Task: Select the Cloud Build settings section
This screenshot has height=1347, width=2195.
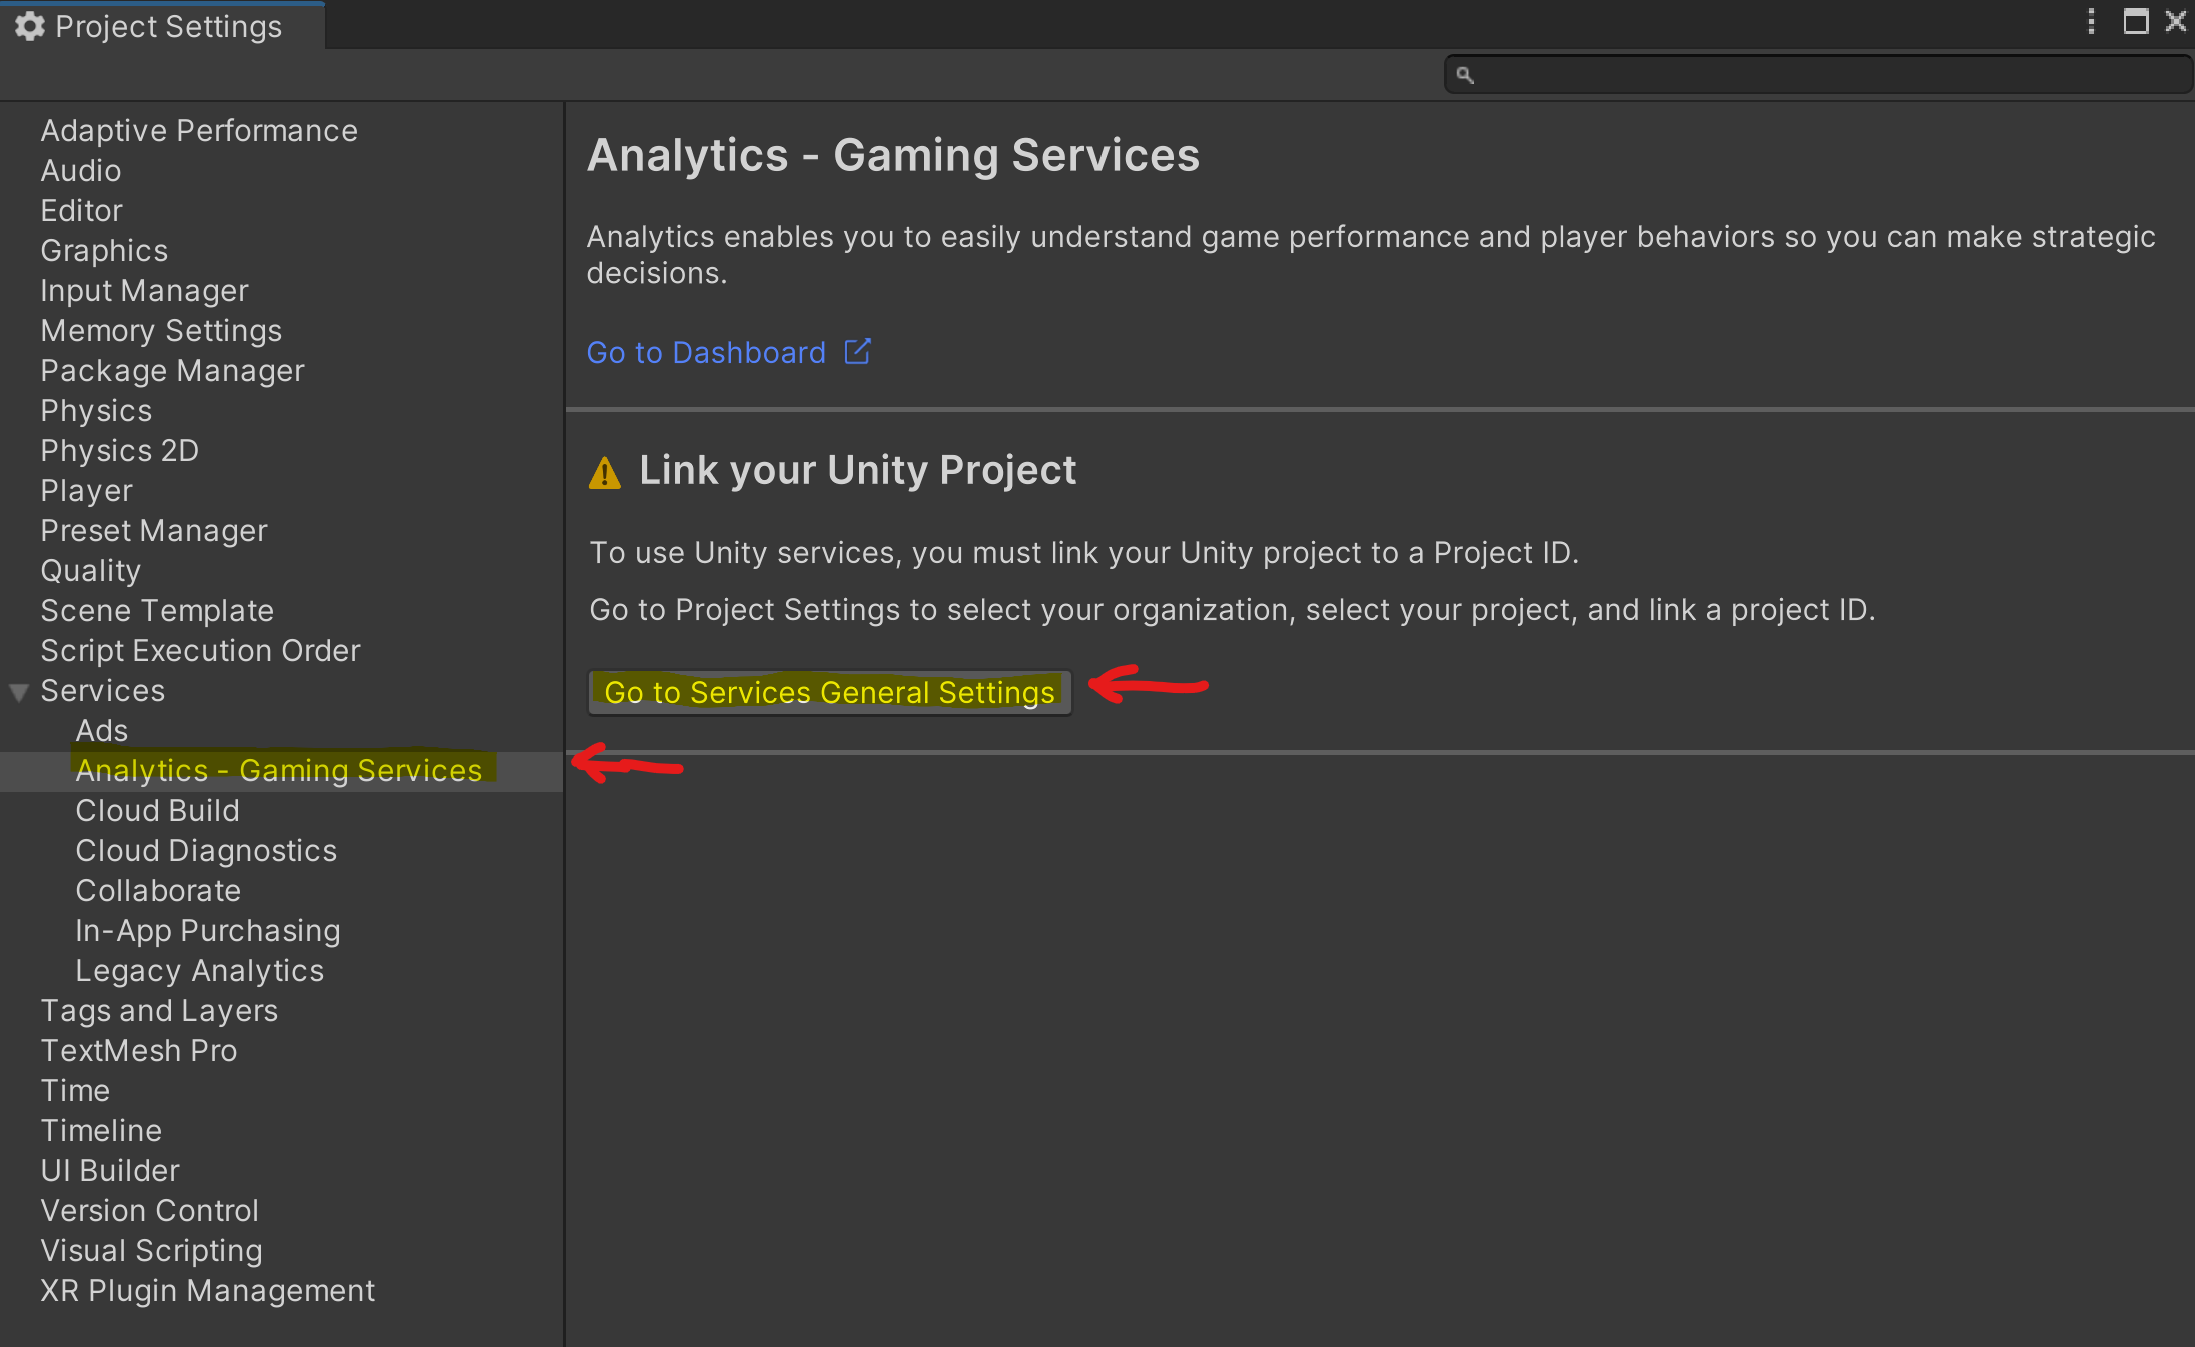Action: (x=157, y=811)
